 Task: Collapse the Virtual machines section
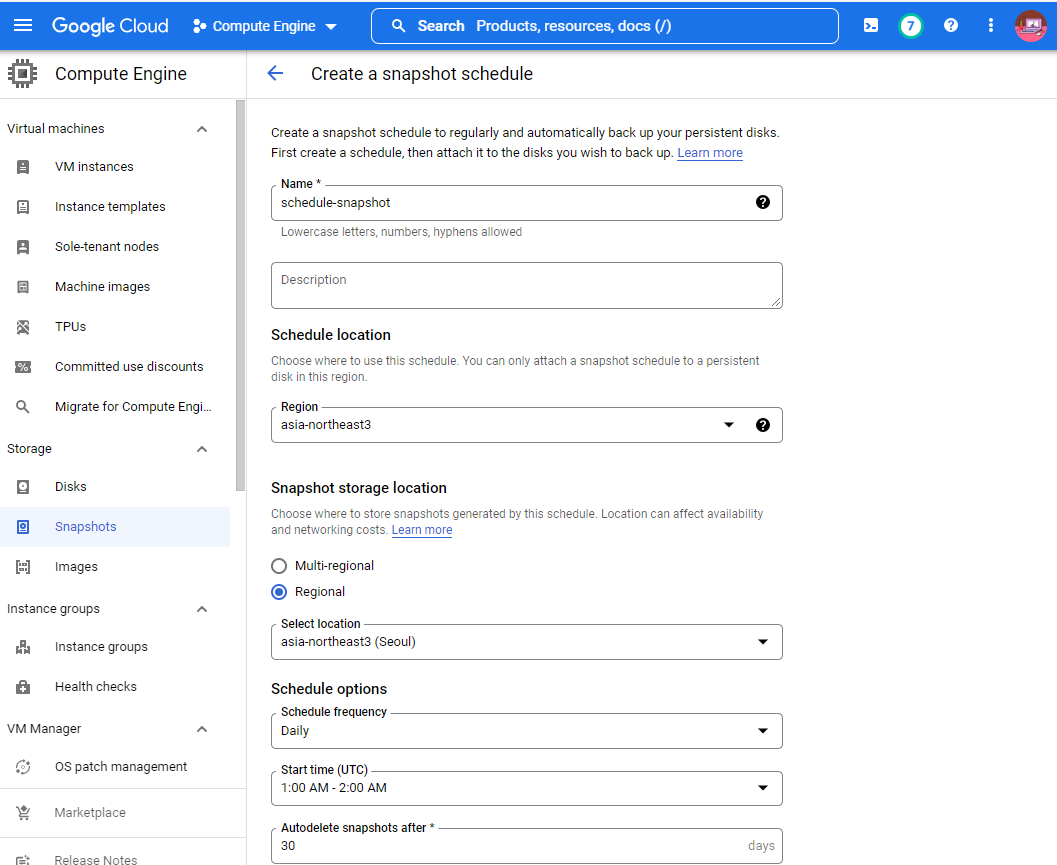(x=202, y=129)
